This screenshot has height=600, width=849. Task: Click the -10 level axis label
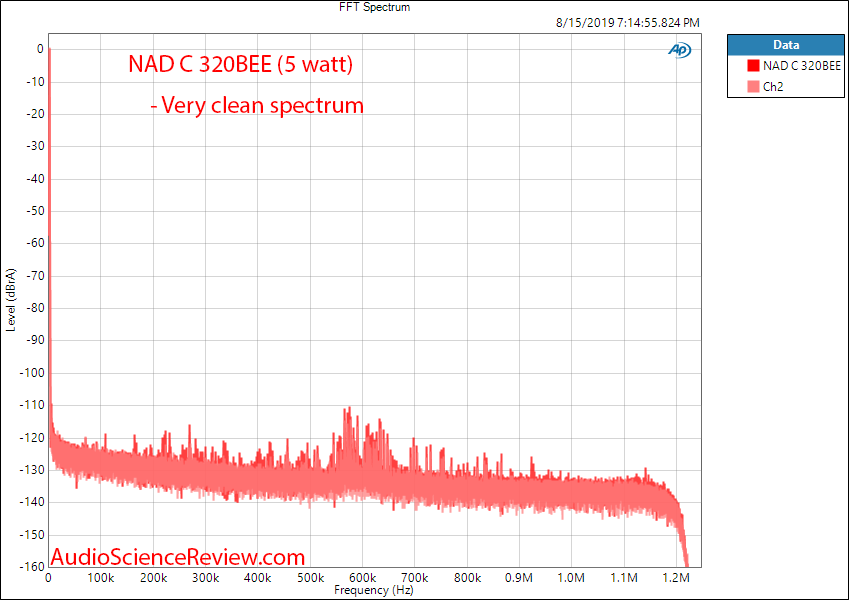click(35, 82)
